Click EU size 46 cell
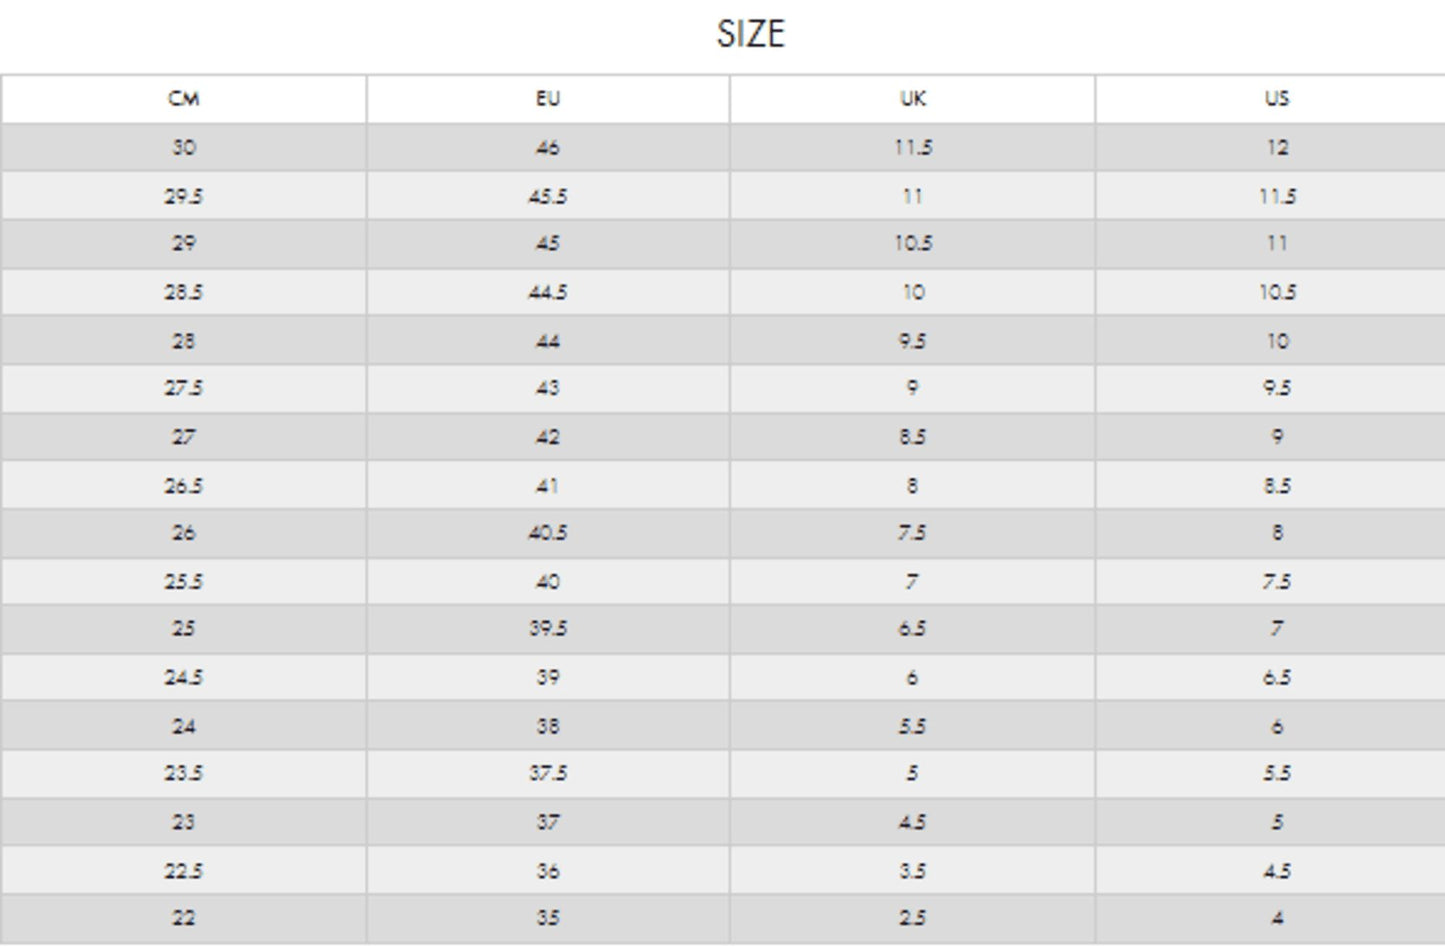Screen dimensions: 1445x947 [547, 148]
